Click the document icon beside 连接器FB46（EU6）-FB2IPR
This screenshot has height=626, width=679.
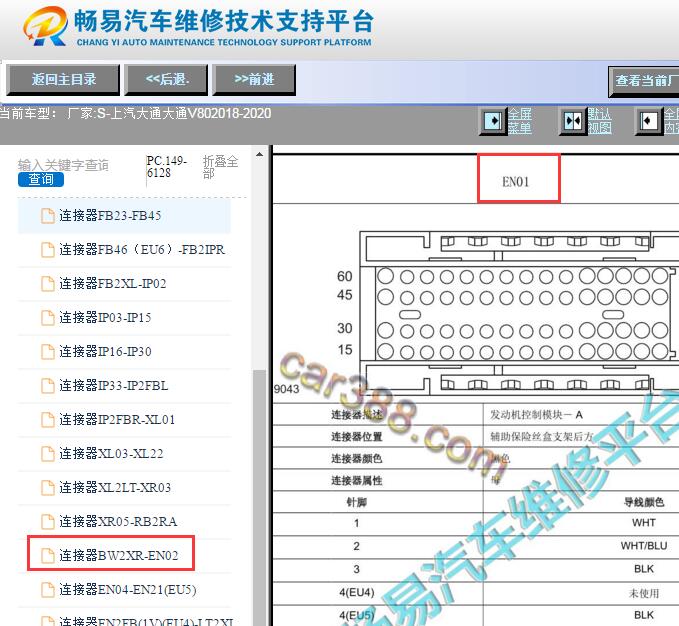pos(48,250)
